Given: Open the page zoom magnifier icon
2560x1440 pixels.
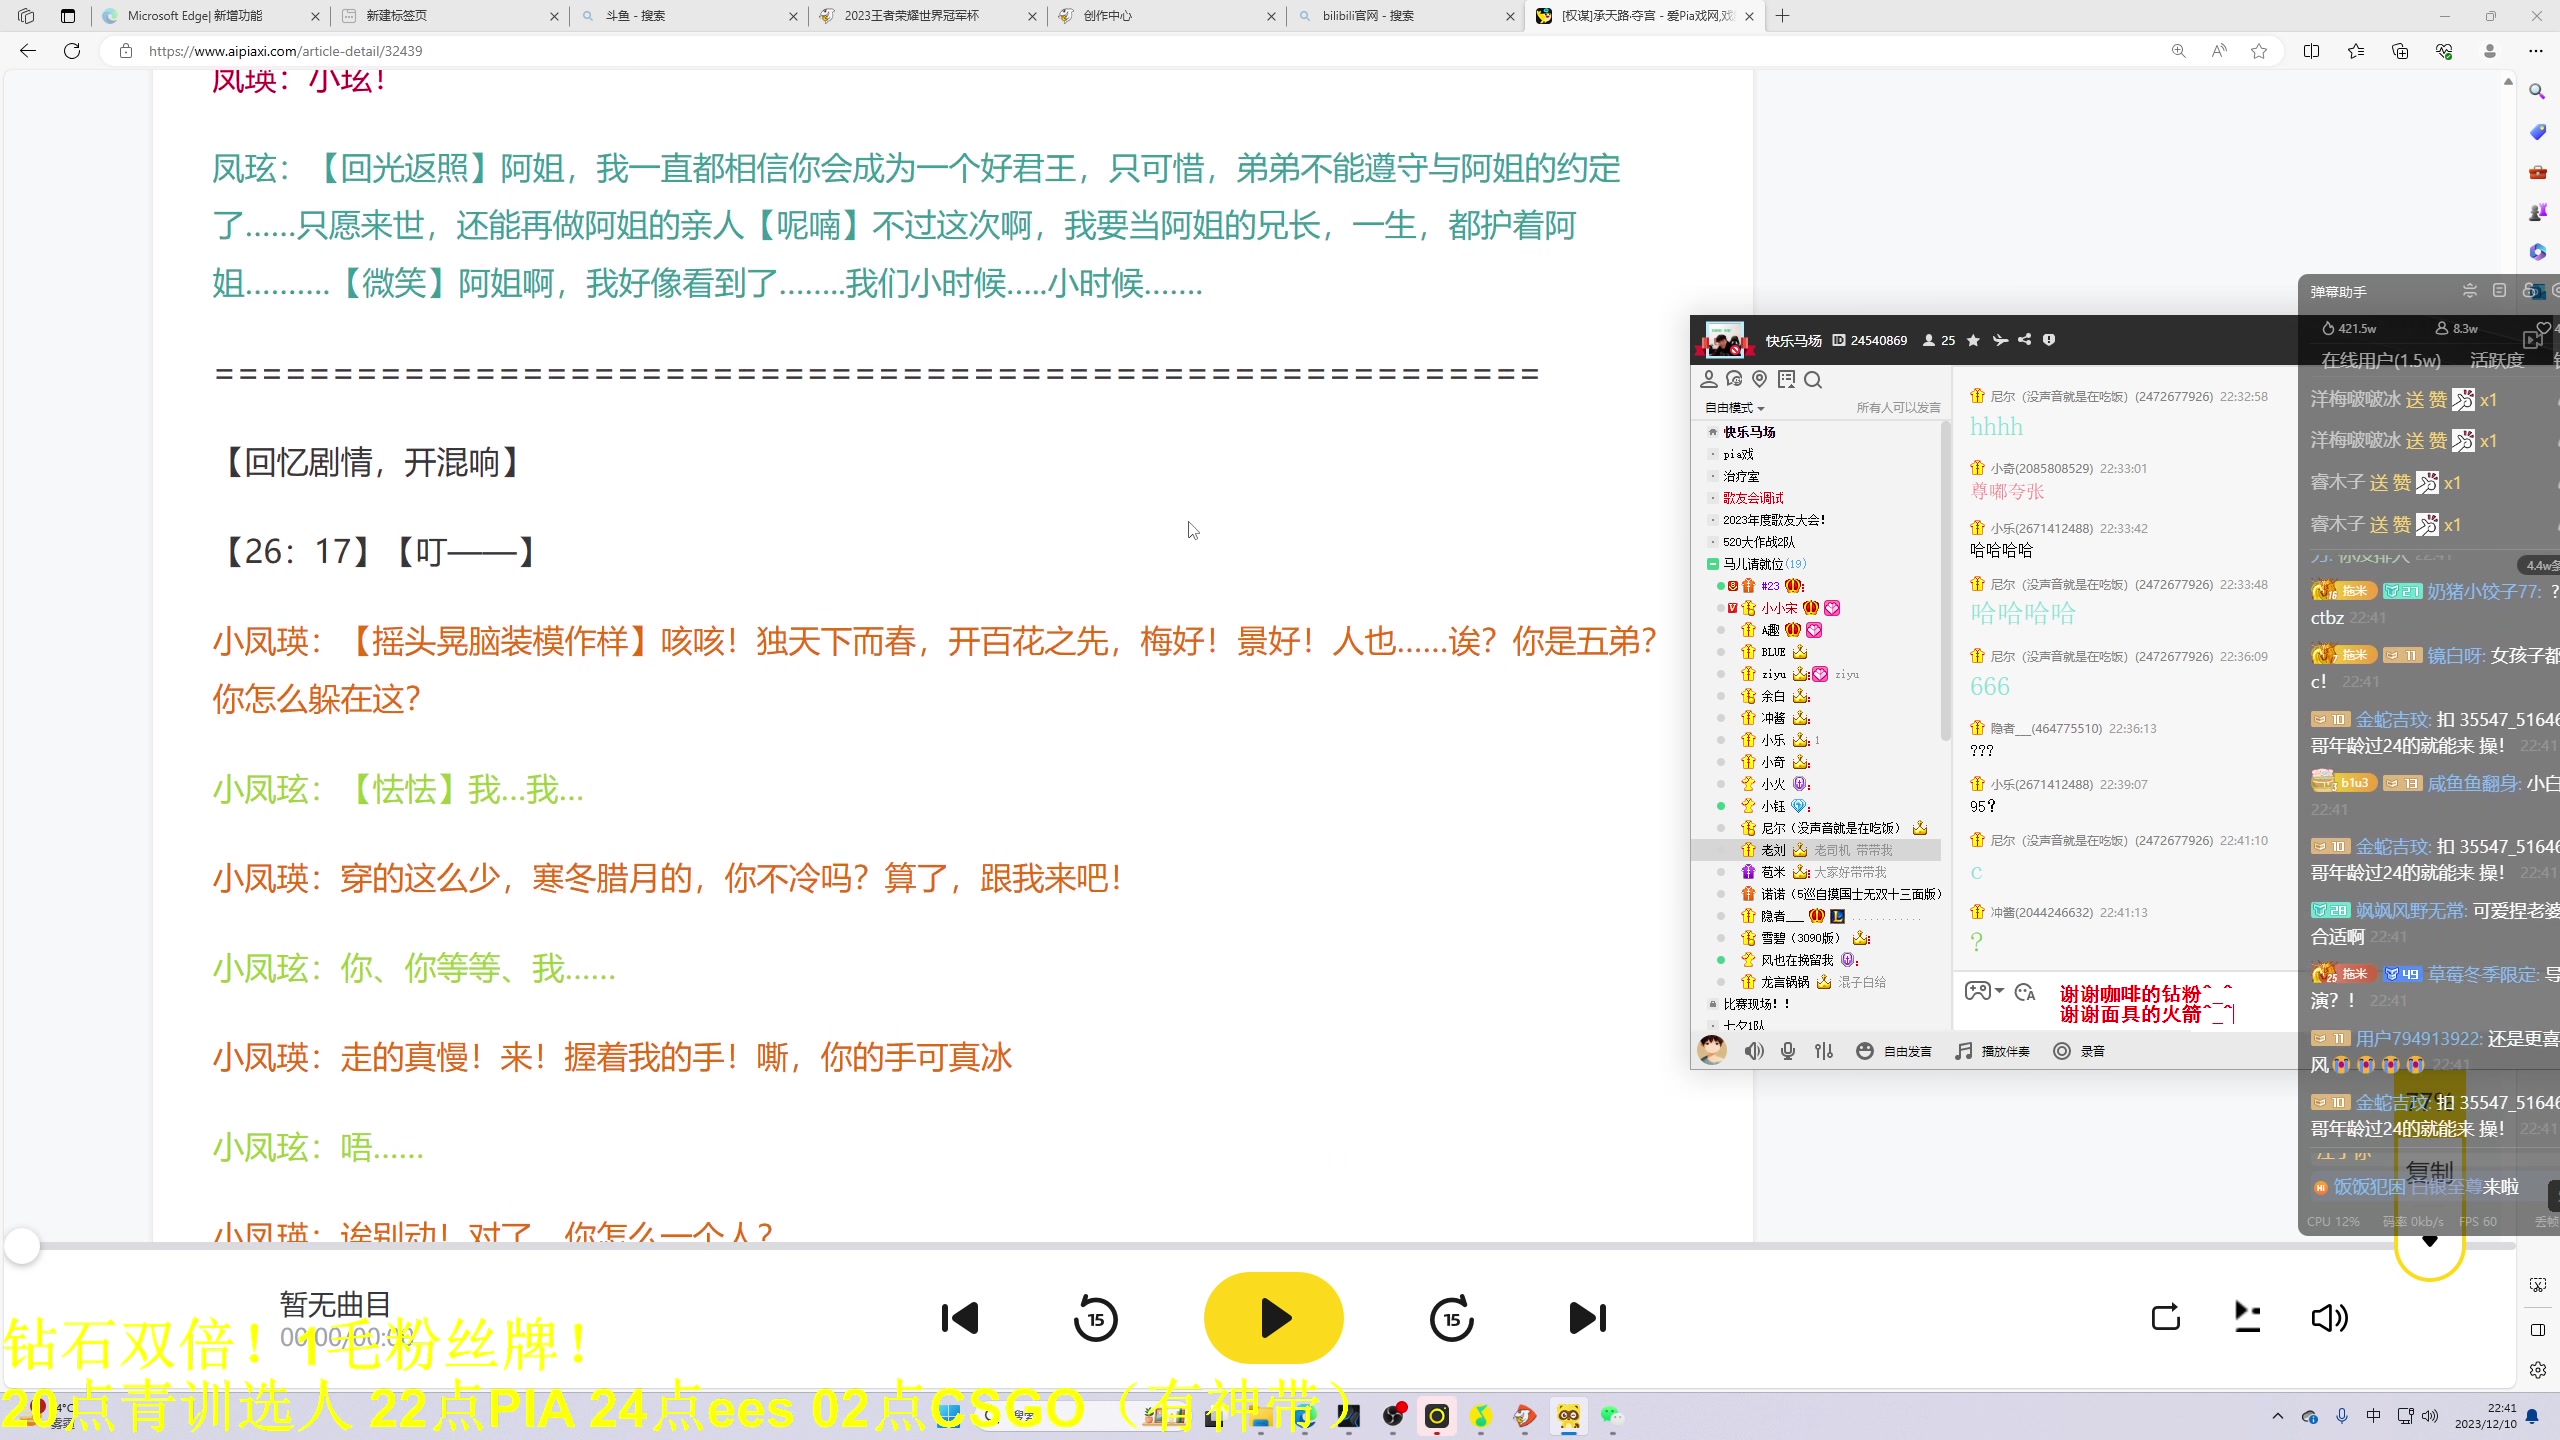Looking at the screenshot, I should click(2178, 51).
